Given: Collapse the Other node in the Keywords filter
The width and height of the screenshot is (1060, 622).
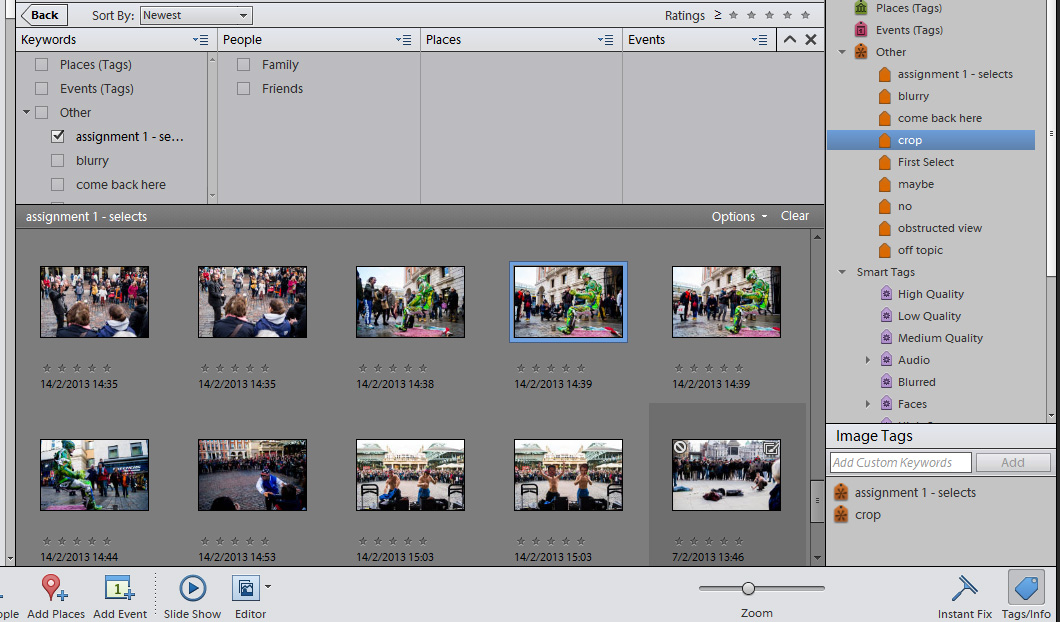Looking at the screenshot, I should tap(26, 112).
